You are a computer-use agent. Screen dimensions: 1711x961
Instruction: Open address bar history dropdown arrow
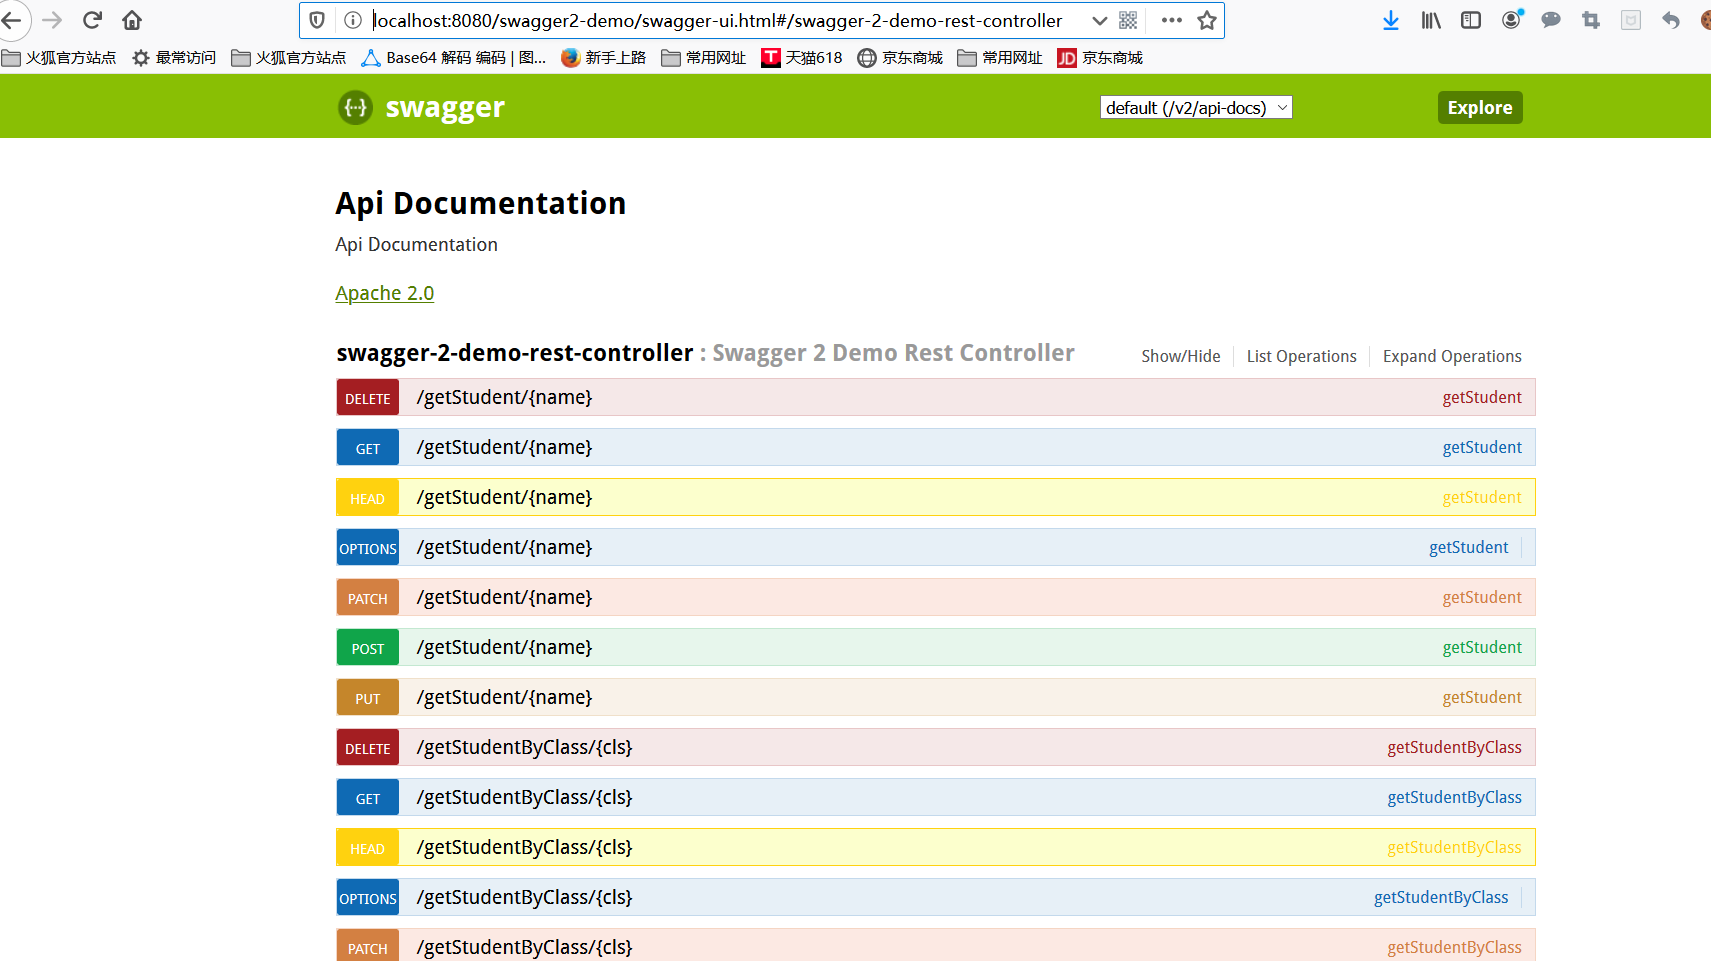[x=1099, y=20]
